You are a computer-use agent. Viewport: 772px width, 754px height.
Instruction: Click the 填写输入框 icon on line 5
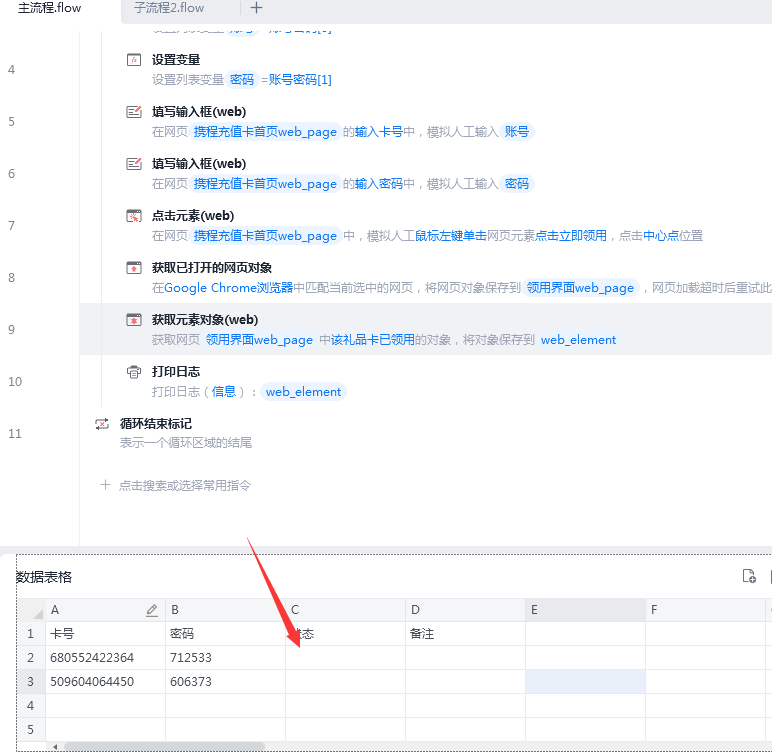[x=134, y=112]
